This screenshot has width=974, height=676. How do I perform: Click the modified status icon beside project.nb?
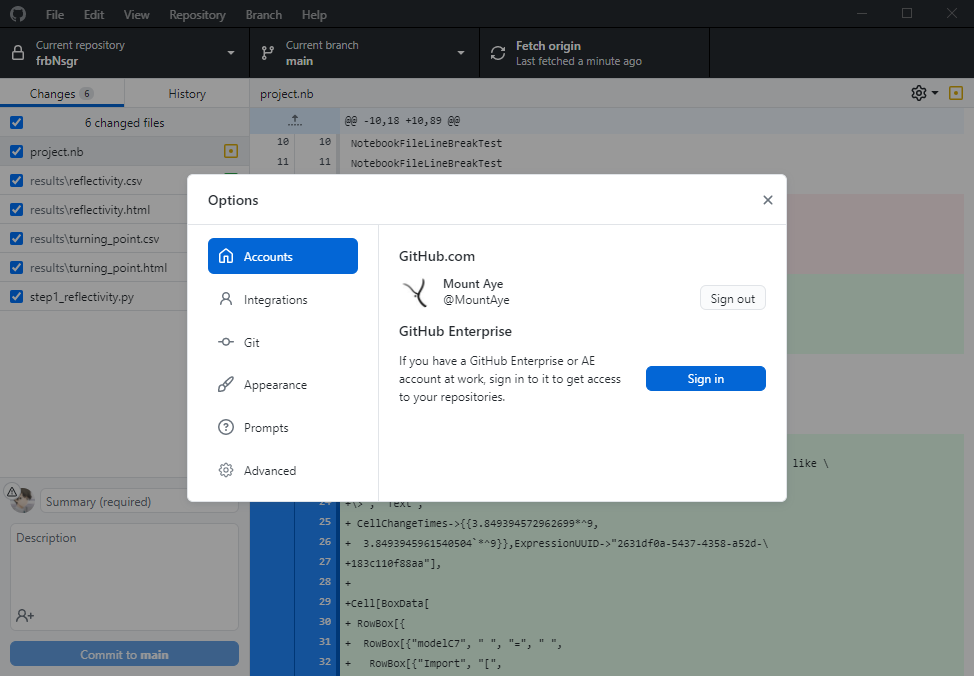click(x=231, y=152)
